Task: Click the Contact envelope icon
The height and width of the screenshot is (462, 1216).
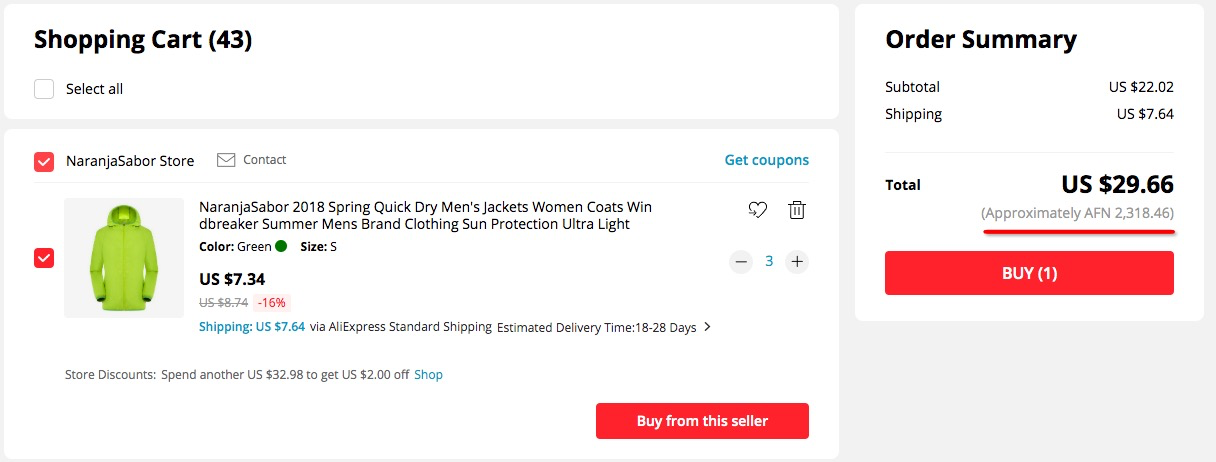Action: pyautogui.click(x=226, y=160)
